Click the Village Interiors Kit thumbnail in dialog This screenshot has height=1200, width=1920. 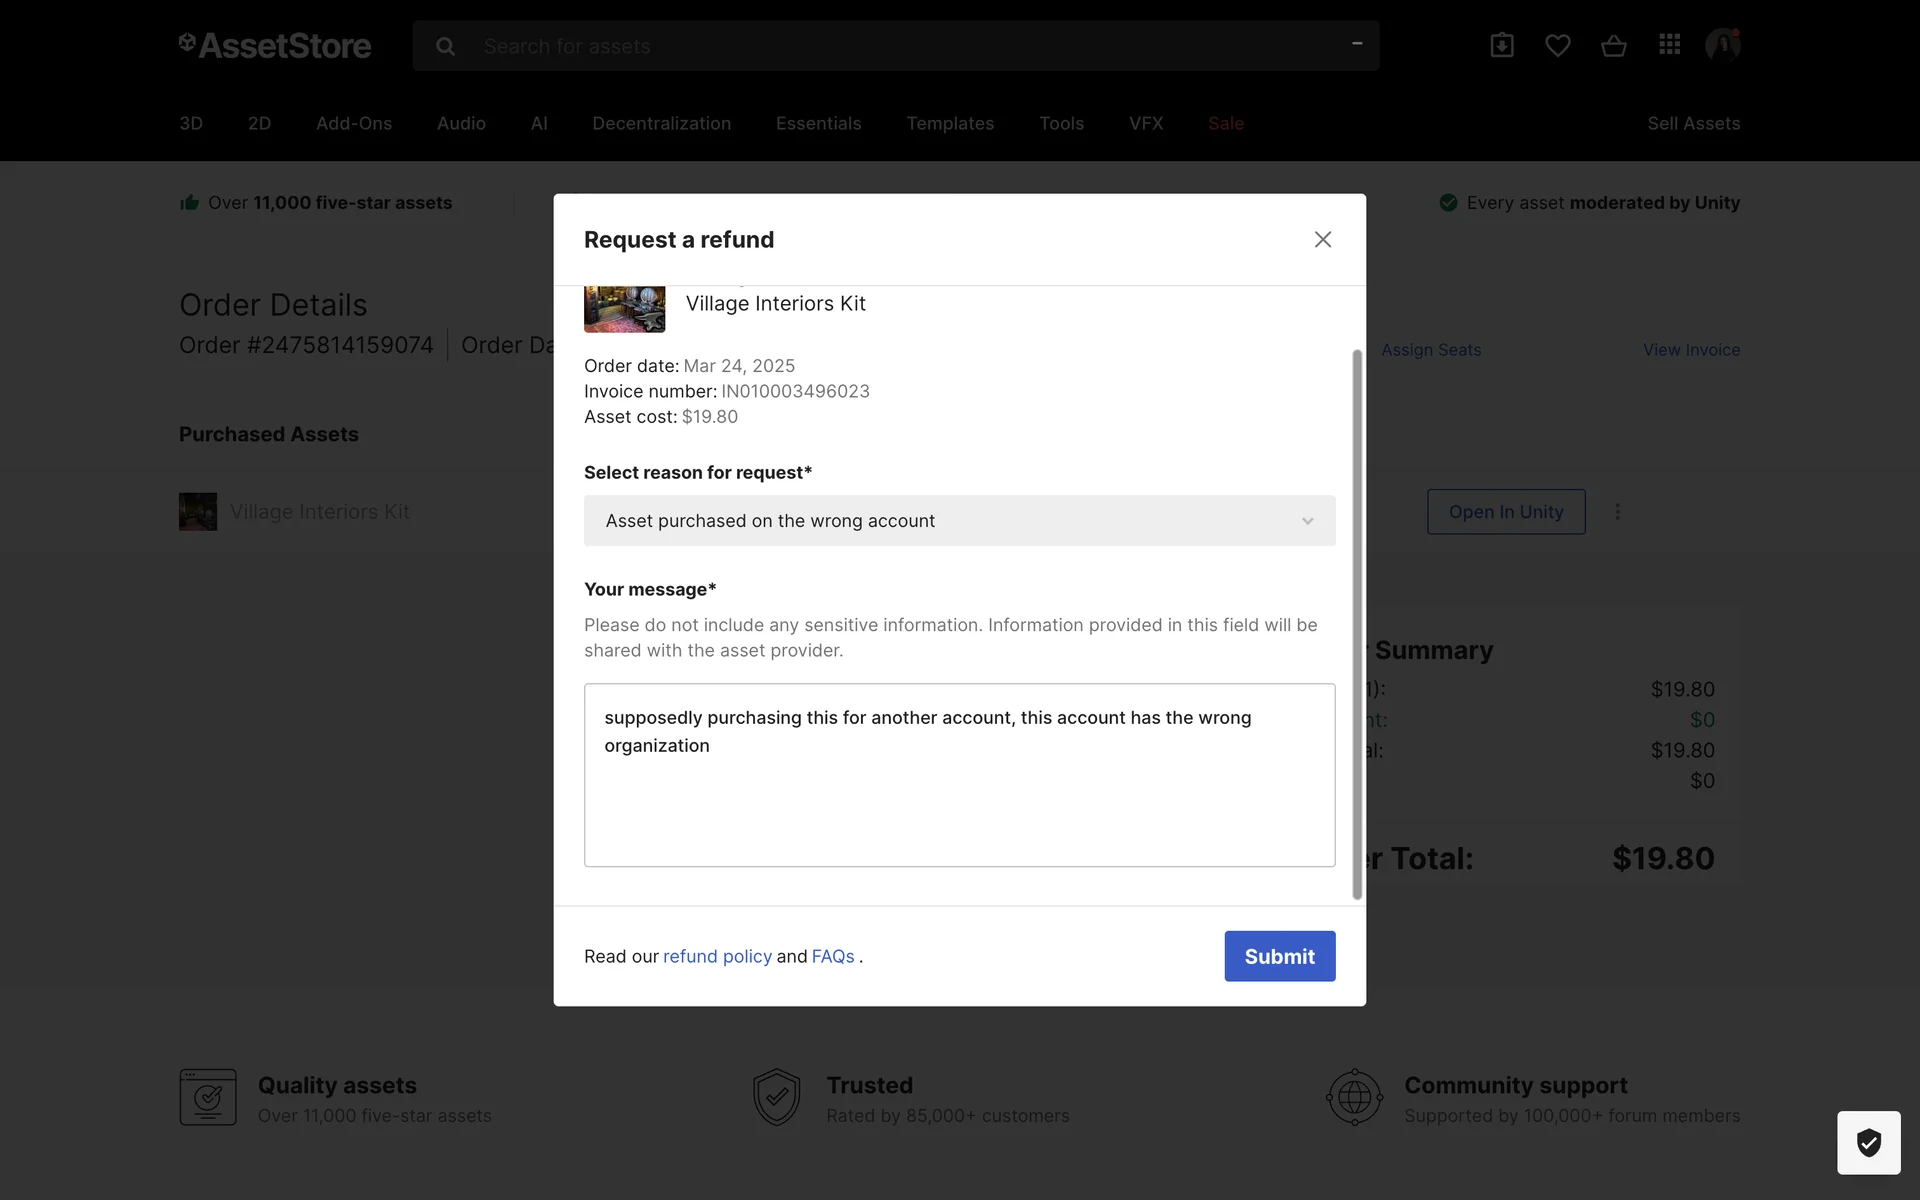(x=625, y=309)
